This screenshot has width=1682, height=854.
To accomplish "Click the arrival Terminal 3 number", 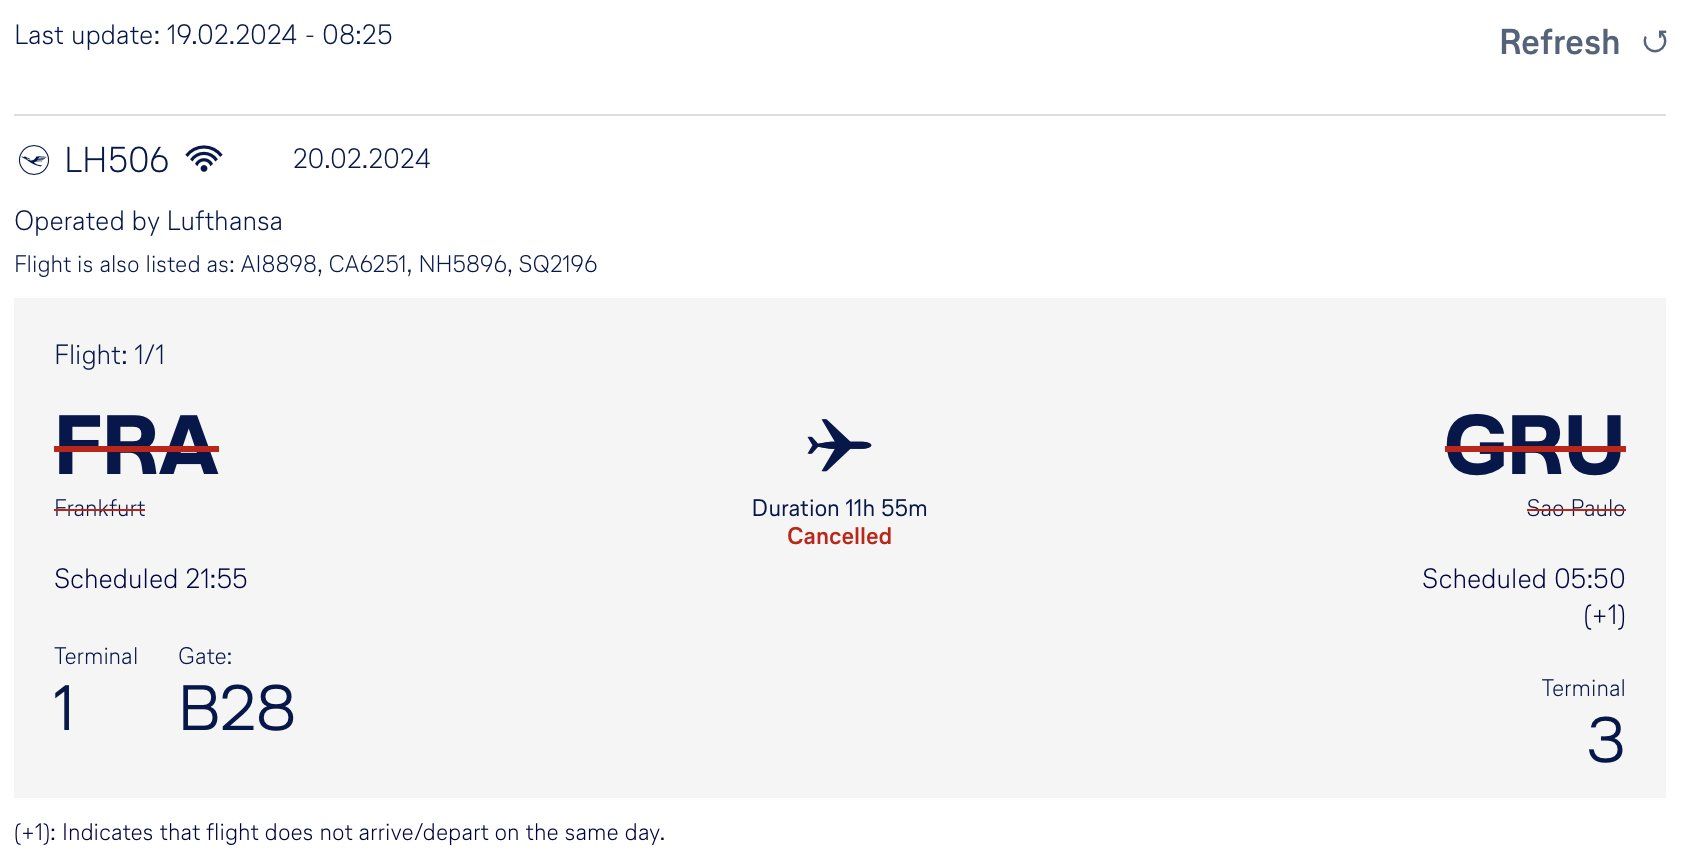I will pos(1606,740).
